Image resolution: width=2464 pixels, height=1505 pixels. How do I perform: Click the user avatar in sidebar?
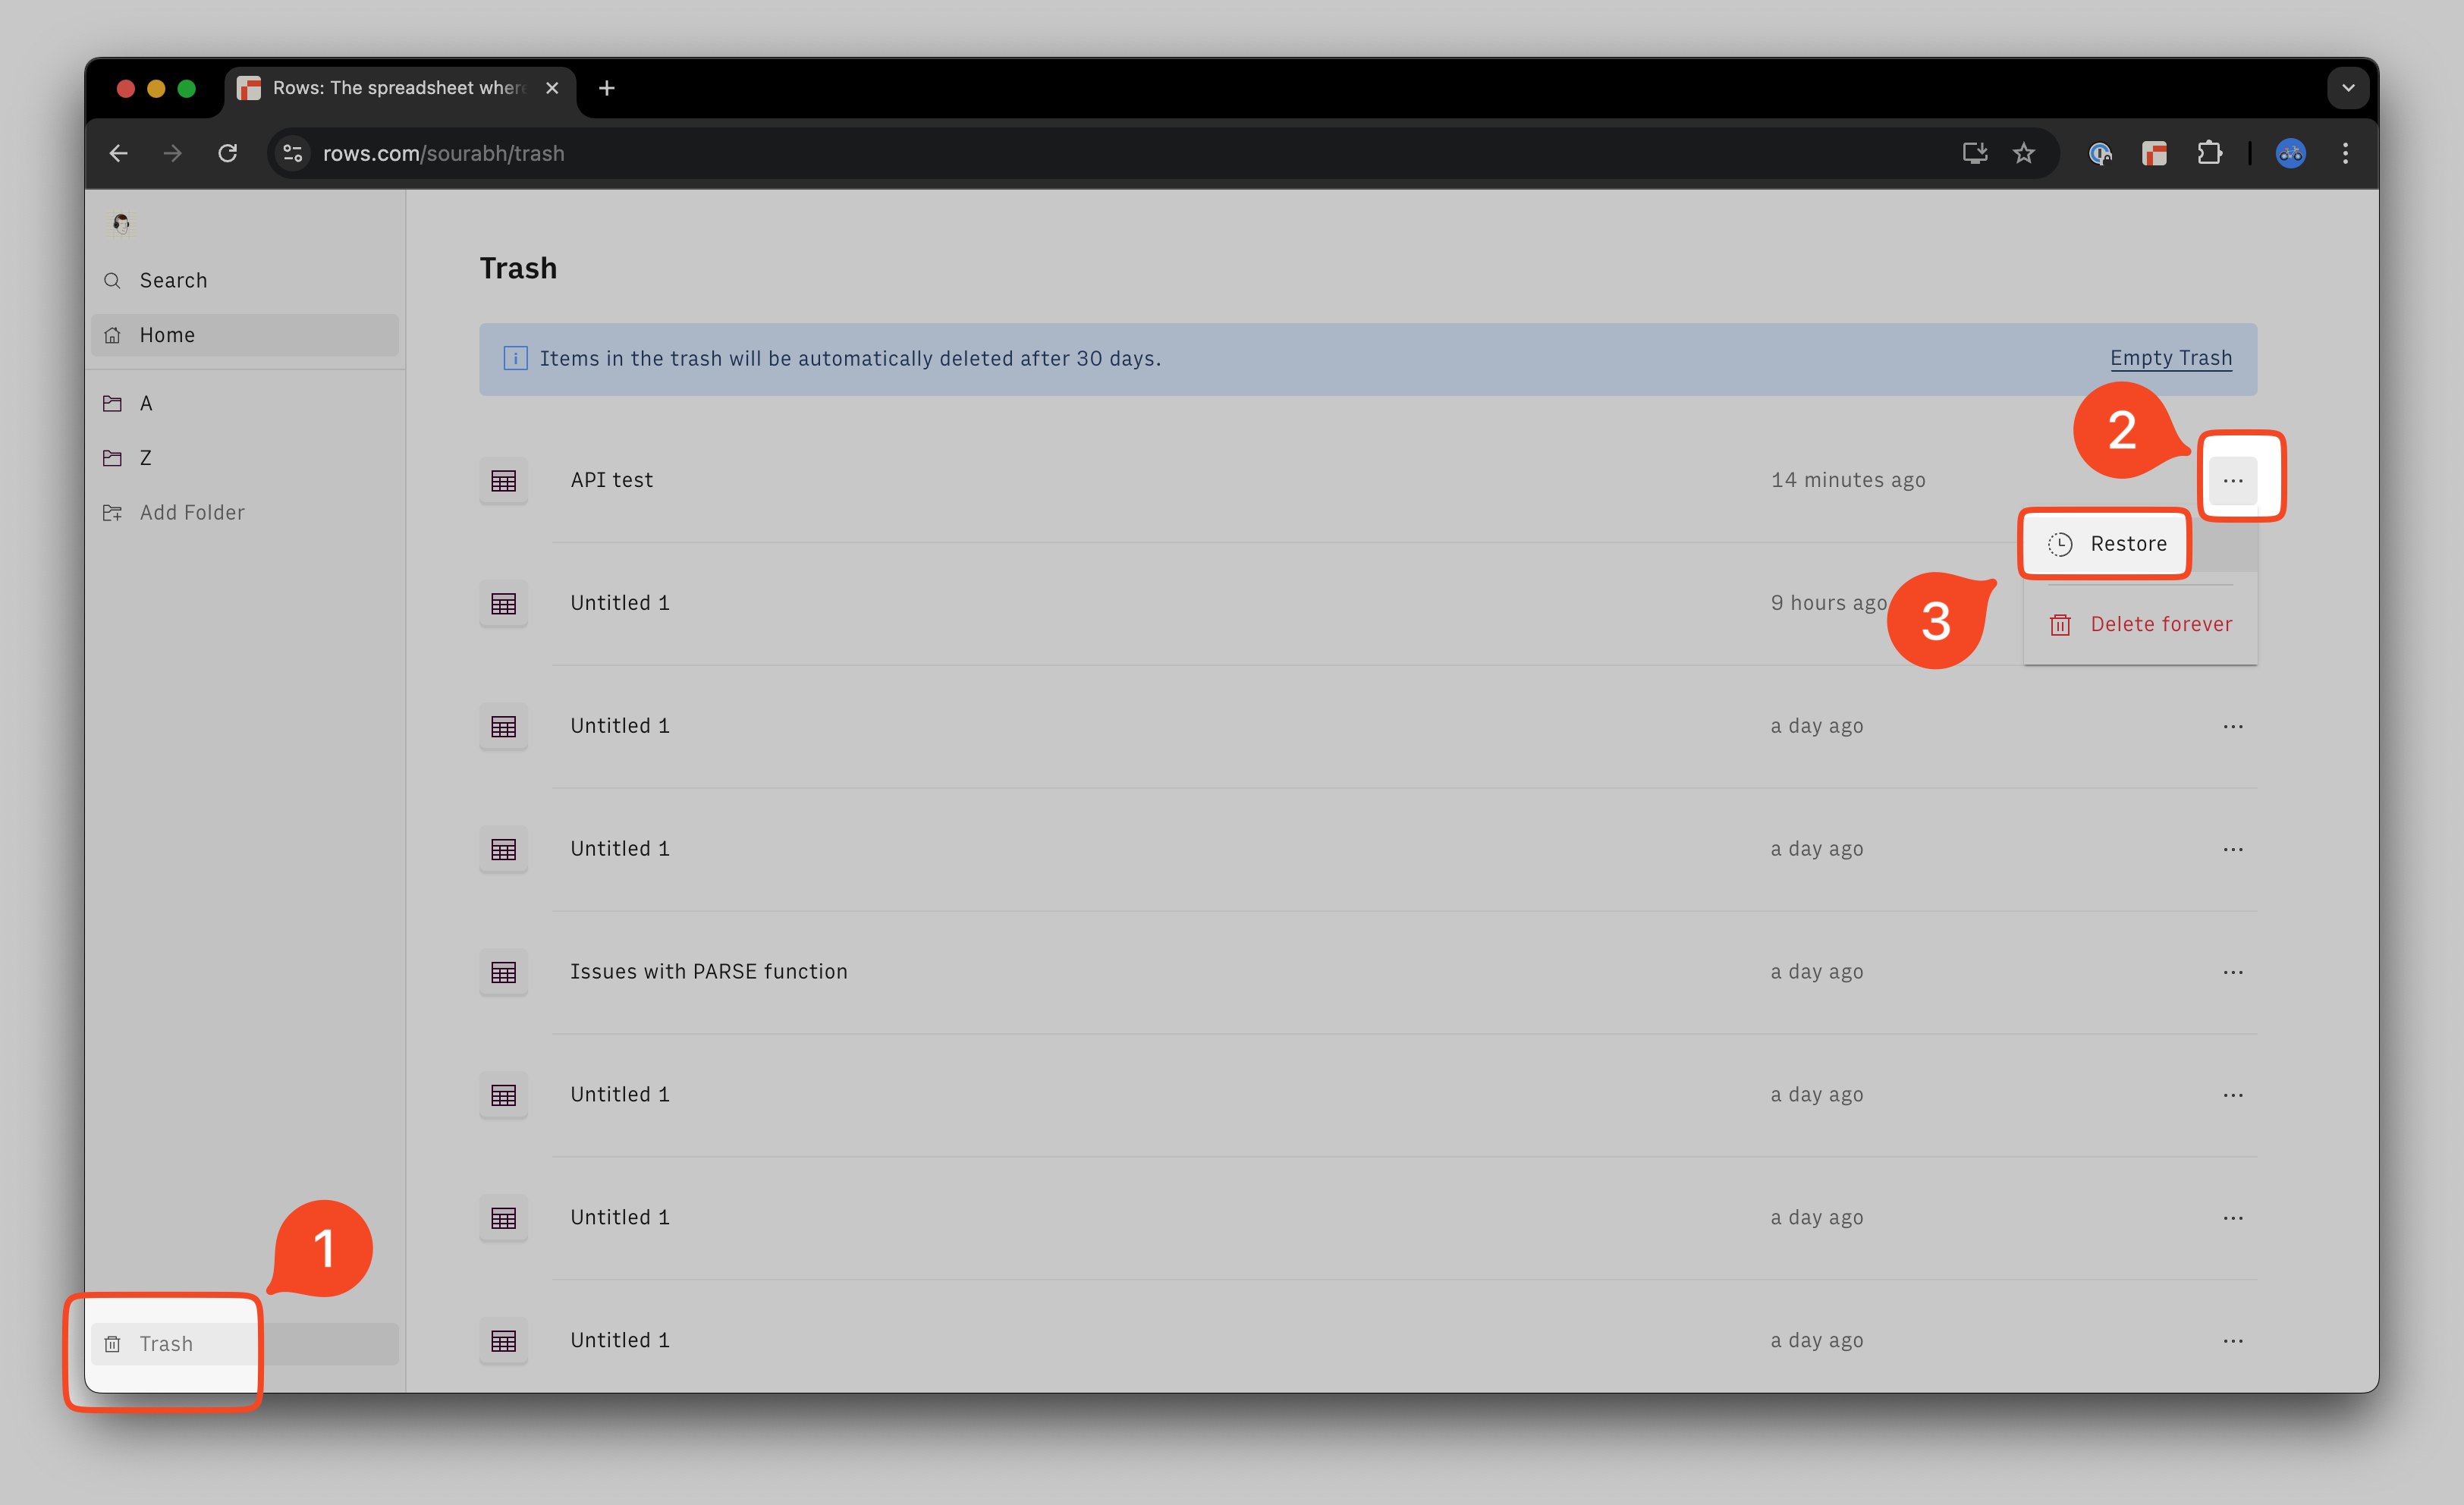pyautogui.click(x=121, y=223)
